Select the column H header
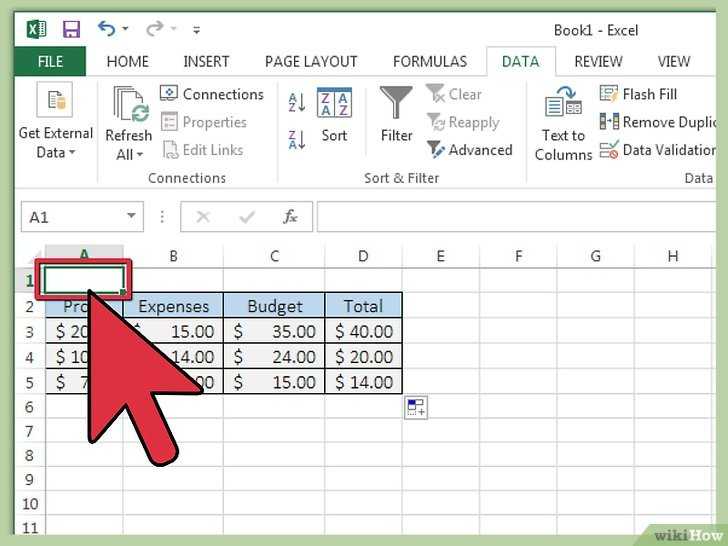 673,256
